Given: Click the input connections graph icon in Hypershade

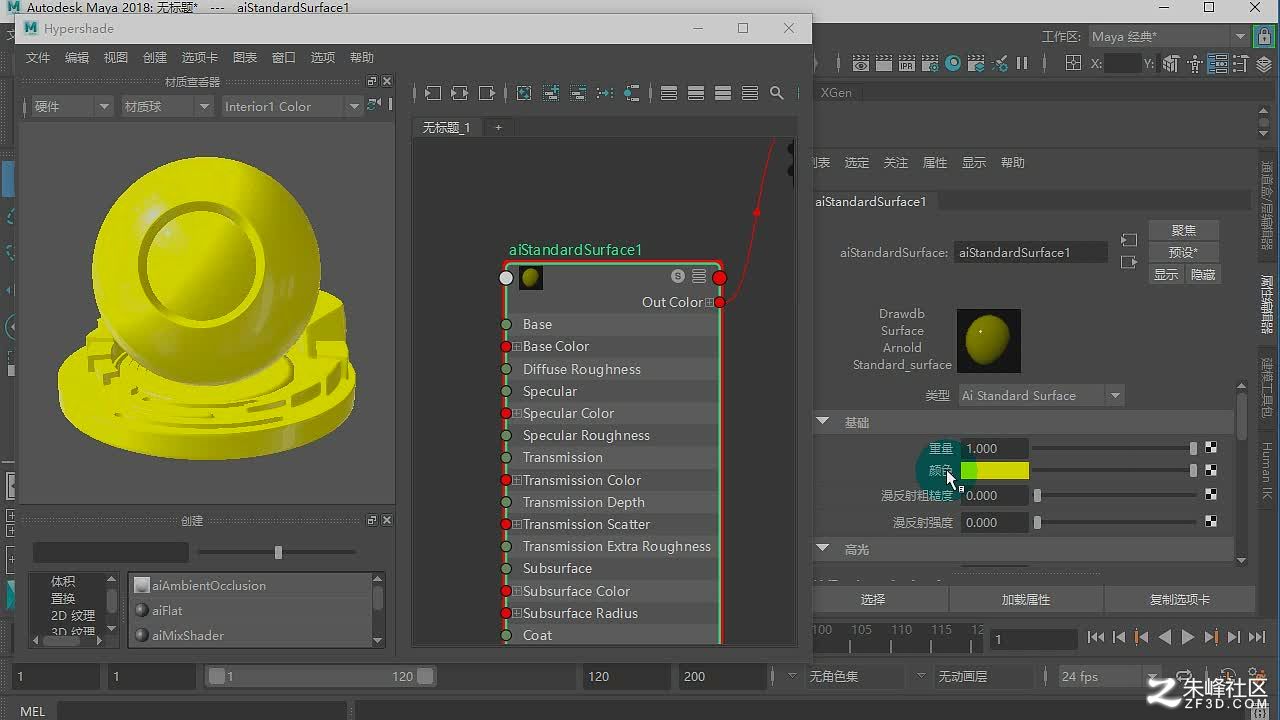Looking at the screenshot, I should pyautogui.click(x=433, y=93).
